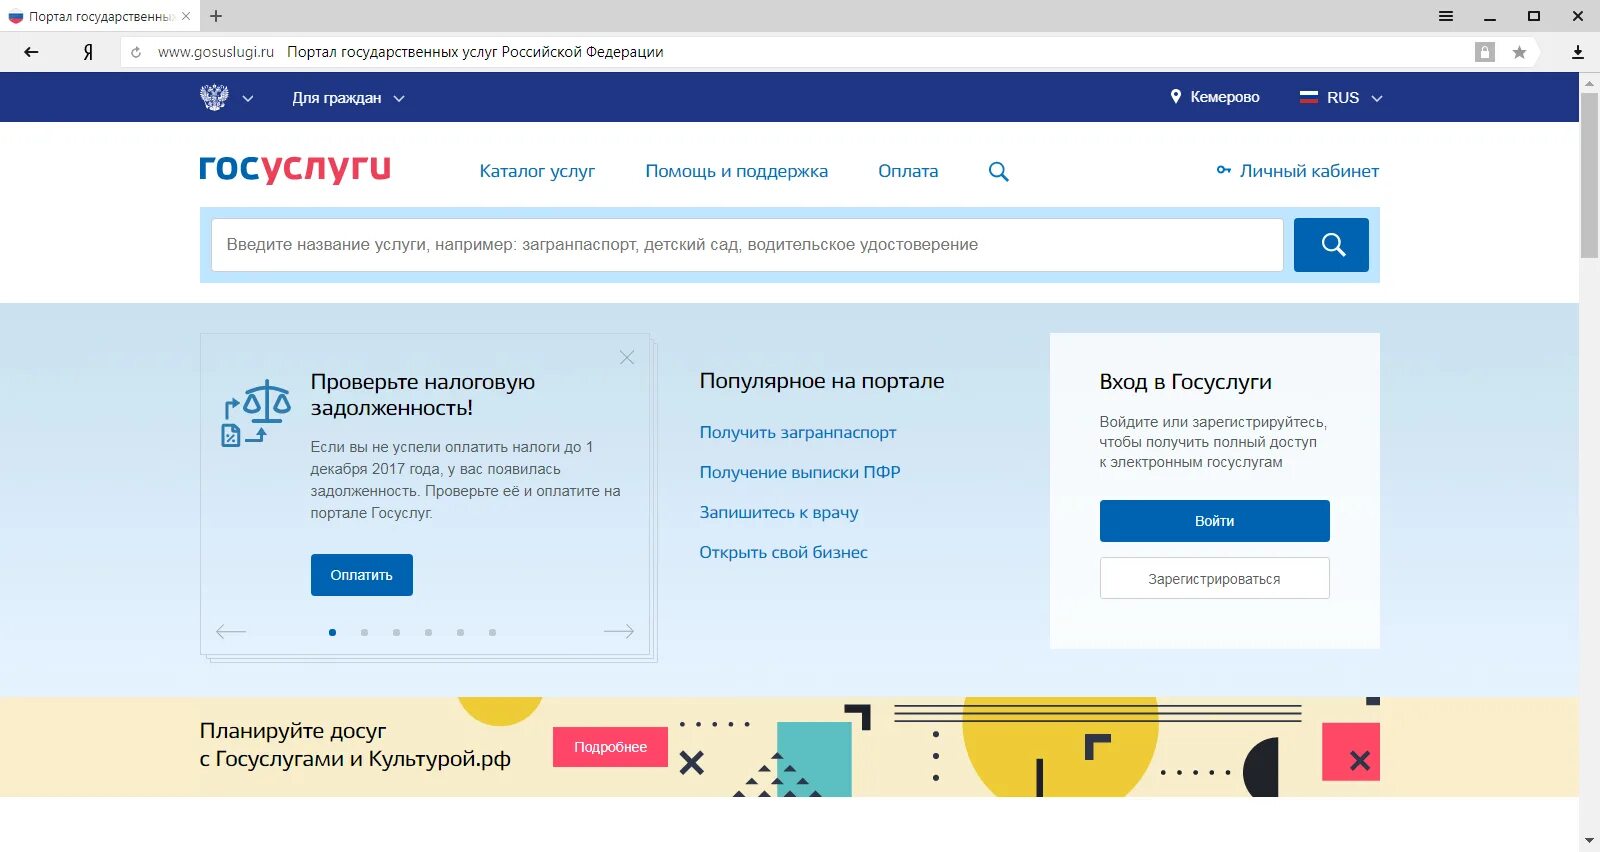
Task: Click the Войти button
Action: point(1214,521)
